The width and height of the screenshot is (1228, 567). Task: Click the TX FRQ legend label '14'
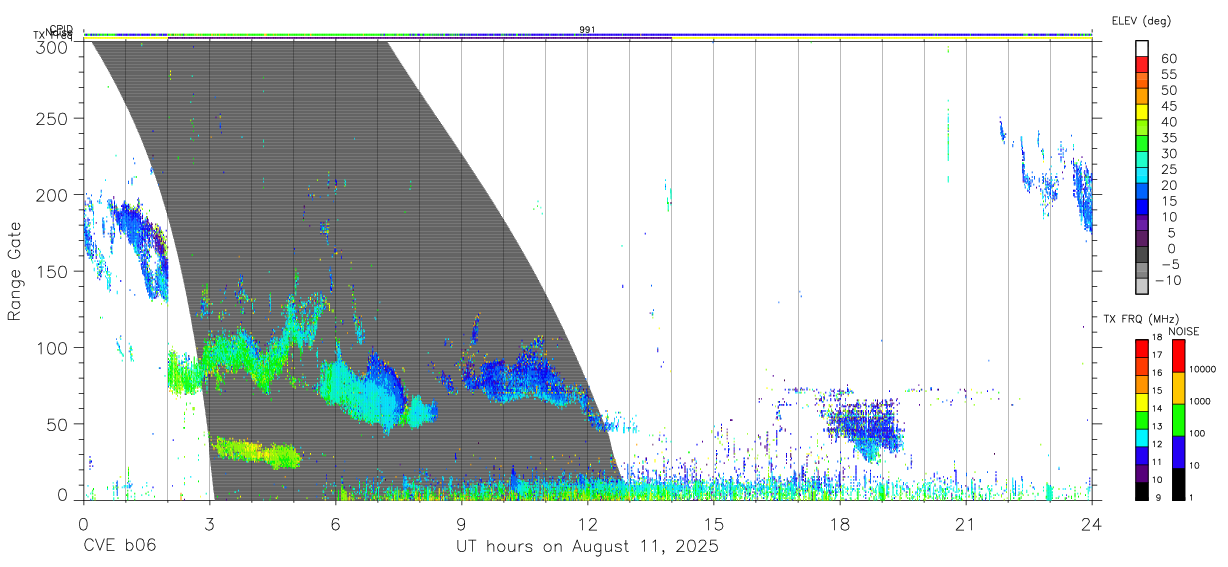[x=1156, y=408]
